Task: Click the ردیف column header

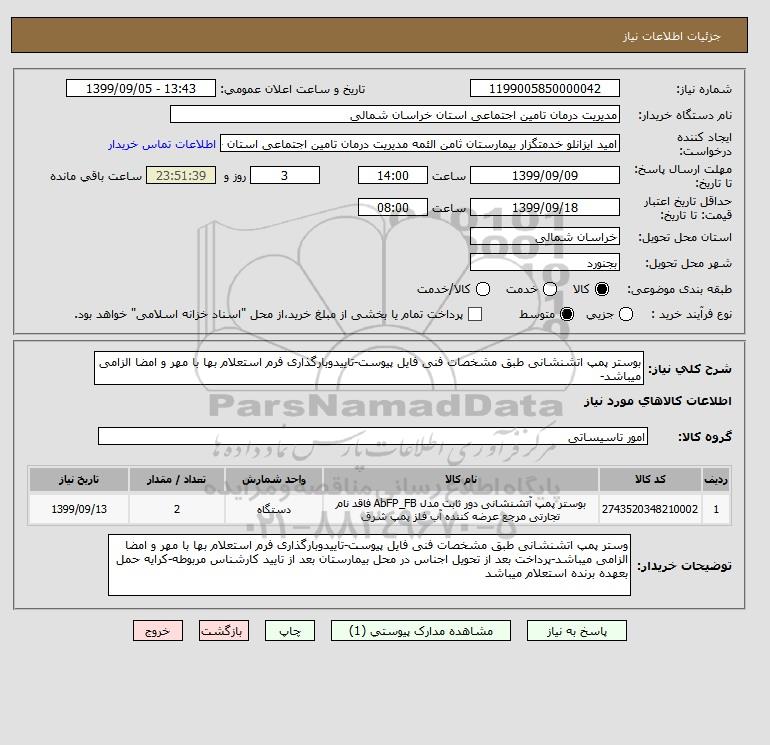Action: coord(716,479)
